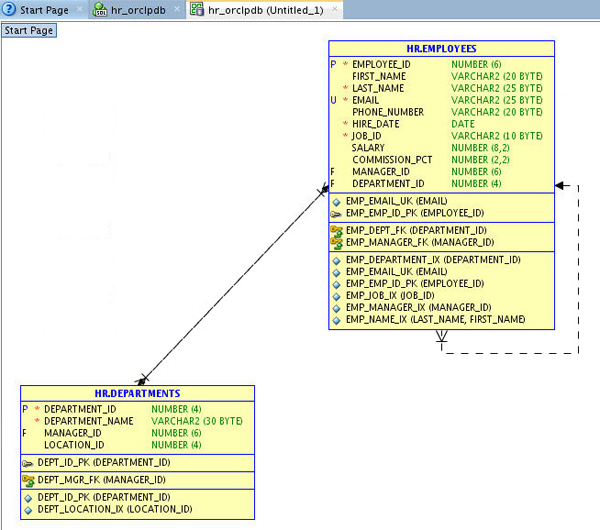600x530 pixels.
Task: Close the Start Page tab
Action: point(80,9)
